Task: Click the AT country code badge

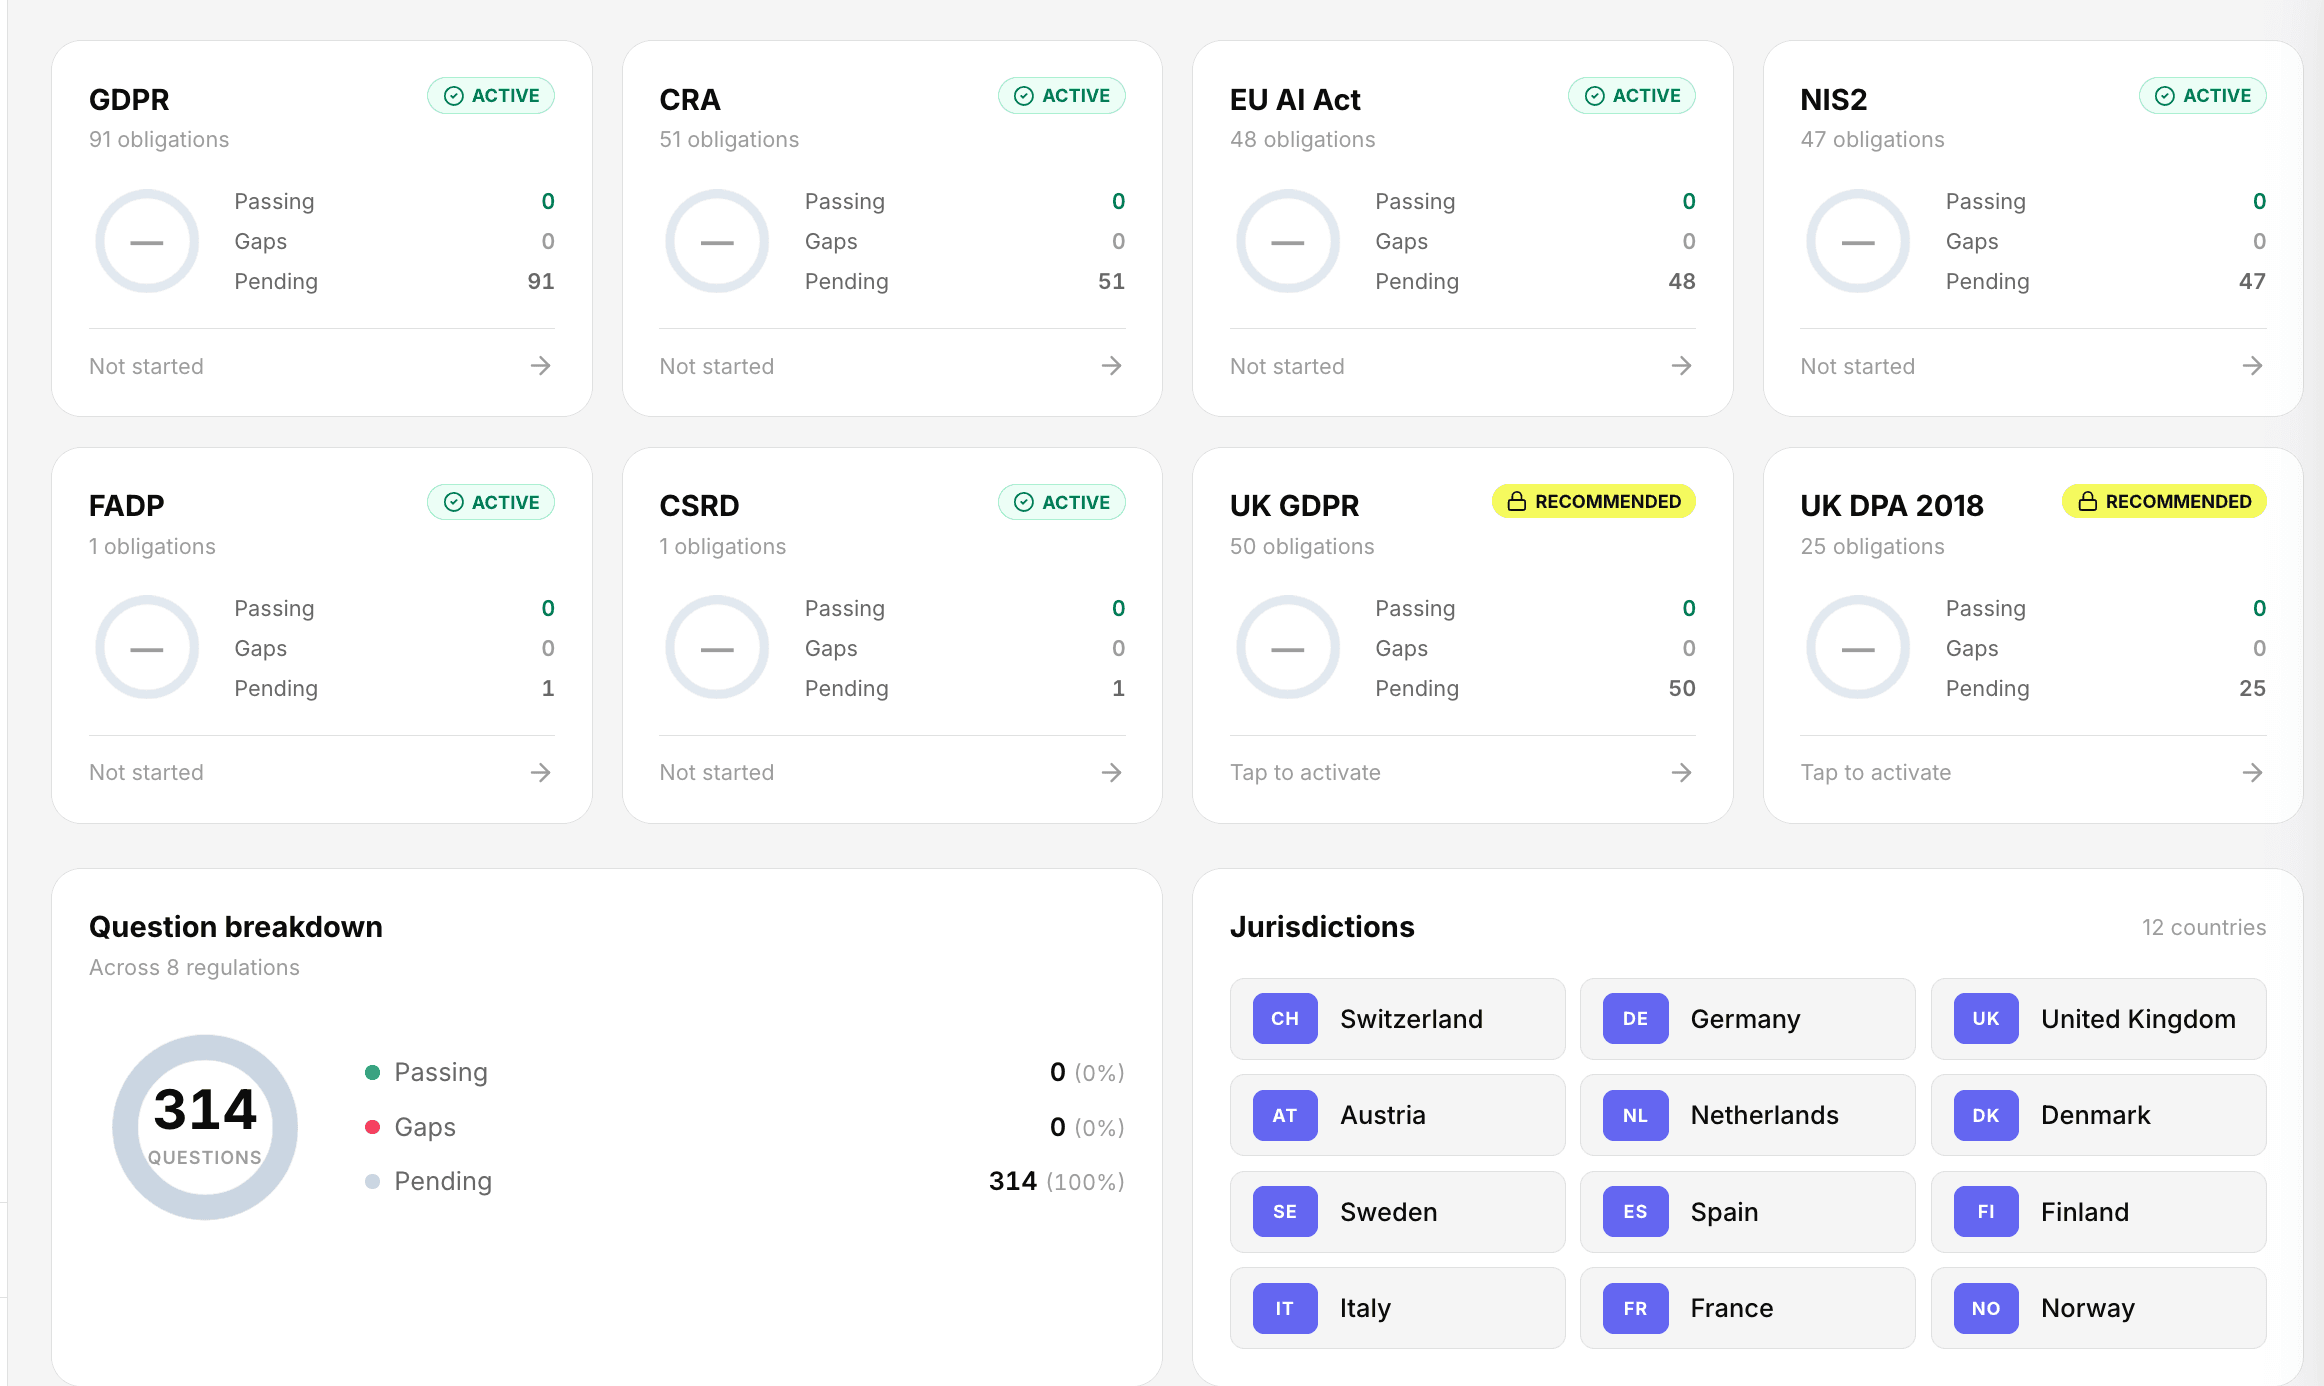Action: (1285, 1115)
